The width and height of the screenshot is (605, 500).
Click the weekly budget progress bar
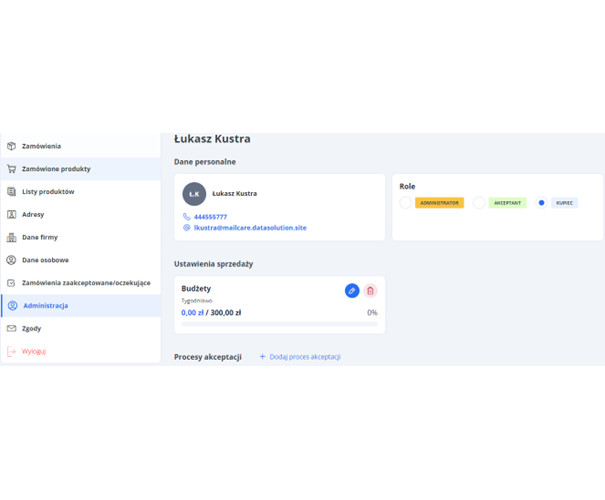(x=279, y=324)
